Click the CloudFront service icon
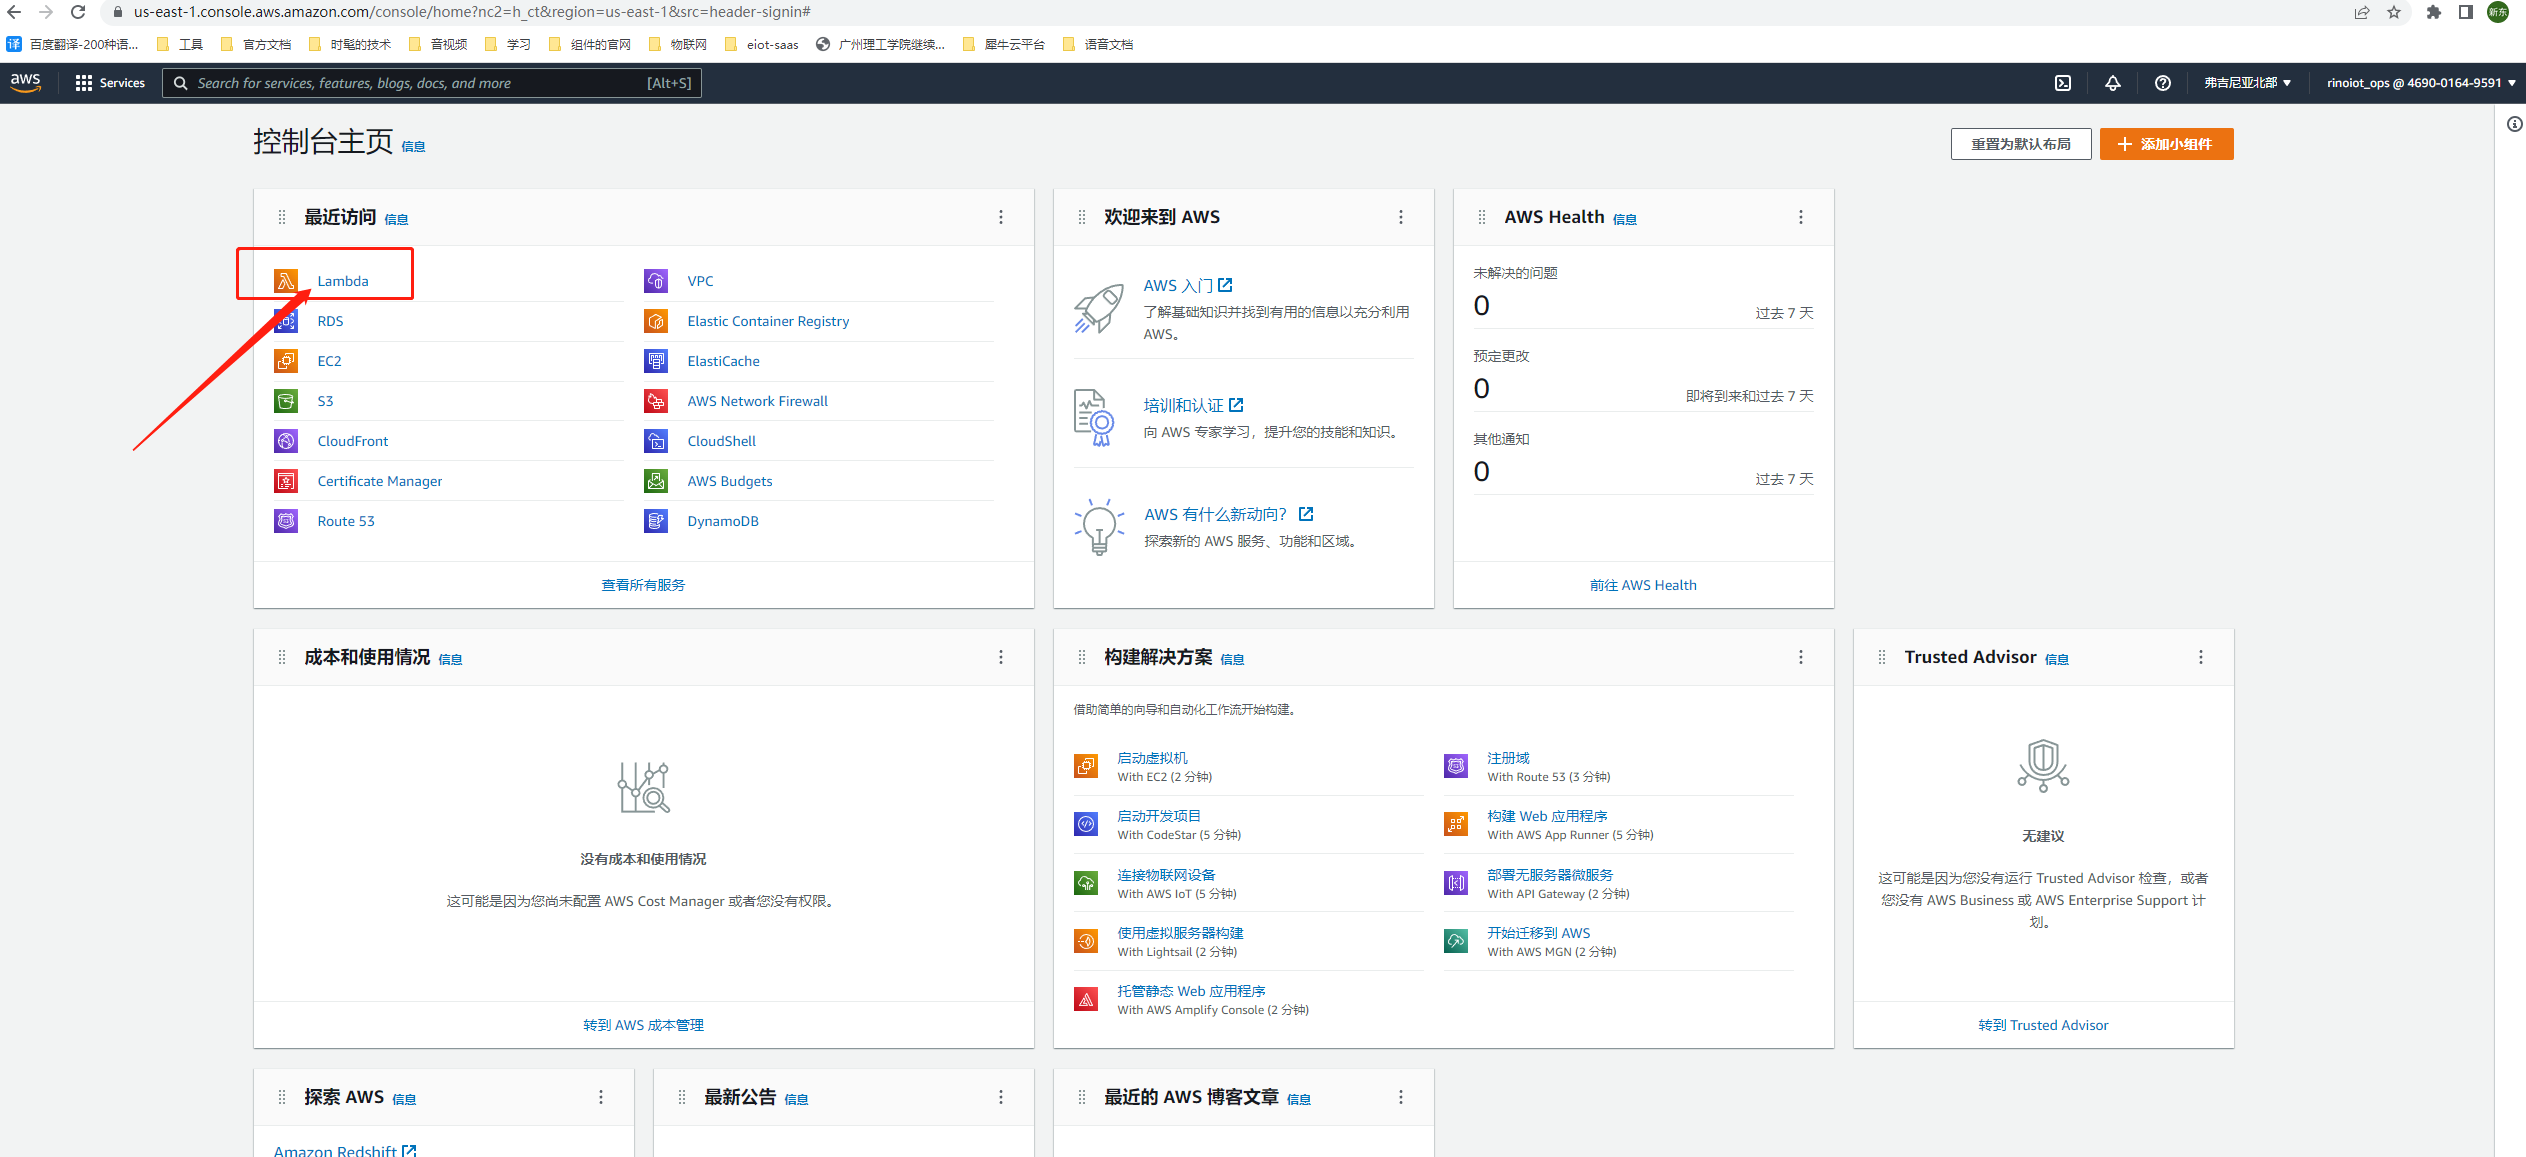The width and height of the screenshot is (2526, 1157). coord(286,441)
